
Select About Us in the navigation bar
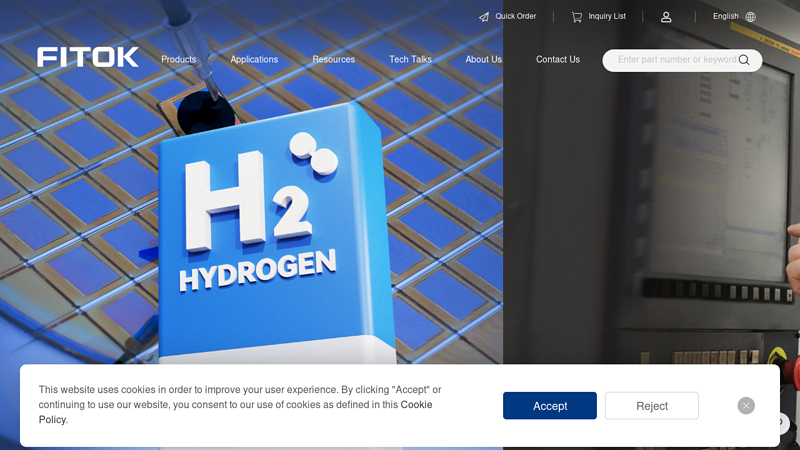pos(483,60)
